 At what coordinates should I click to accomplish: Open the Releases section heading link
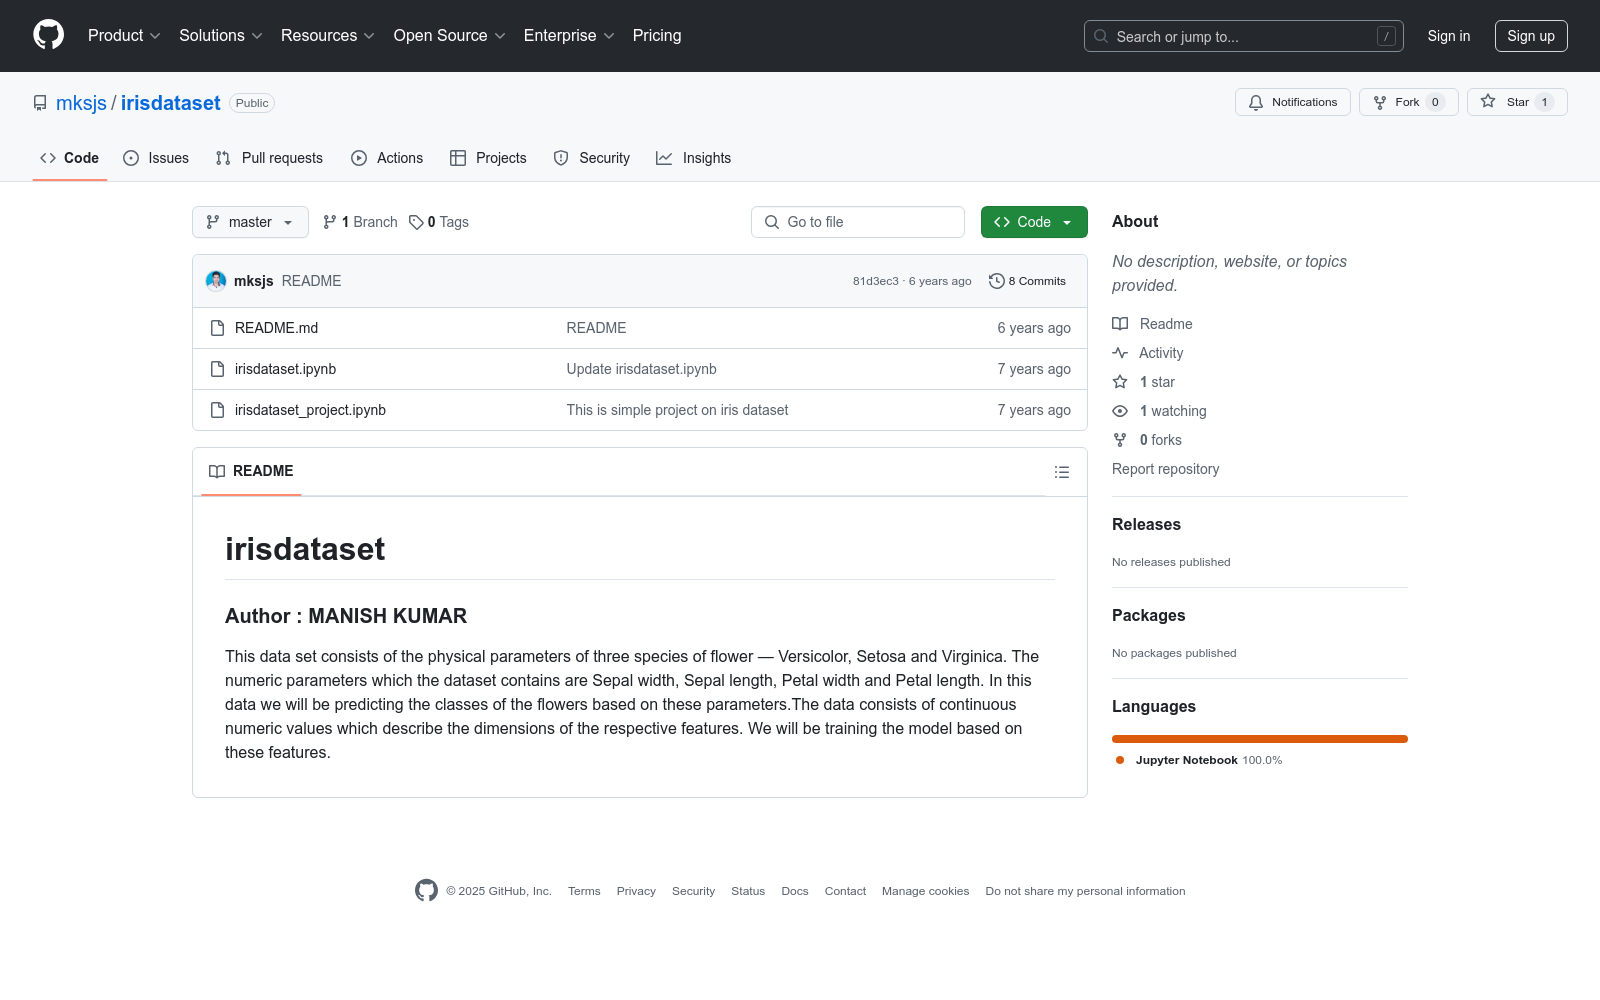click(x=1146, y=524)
